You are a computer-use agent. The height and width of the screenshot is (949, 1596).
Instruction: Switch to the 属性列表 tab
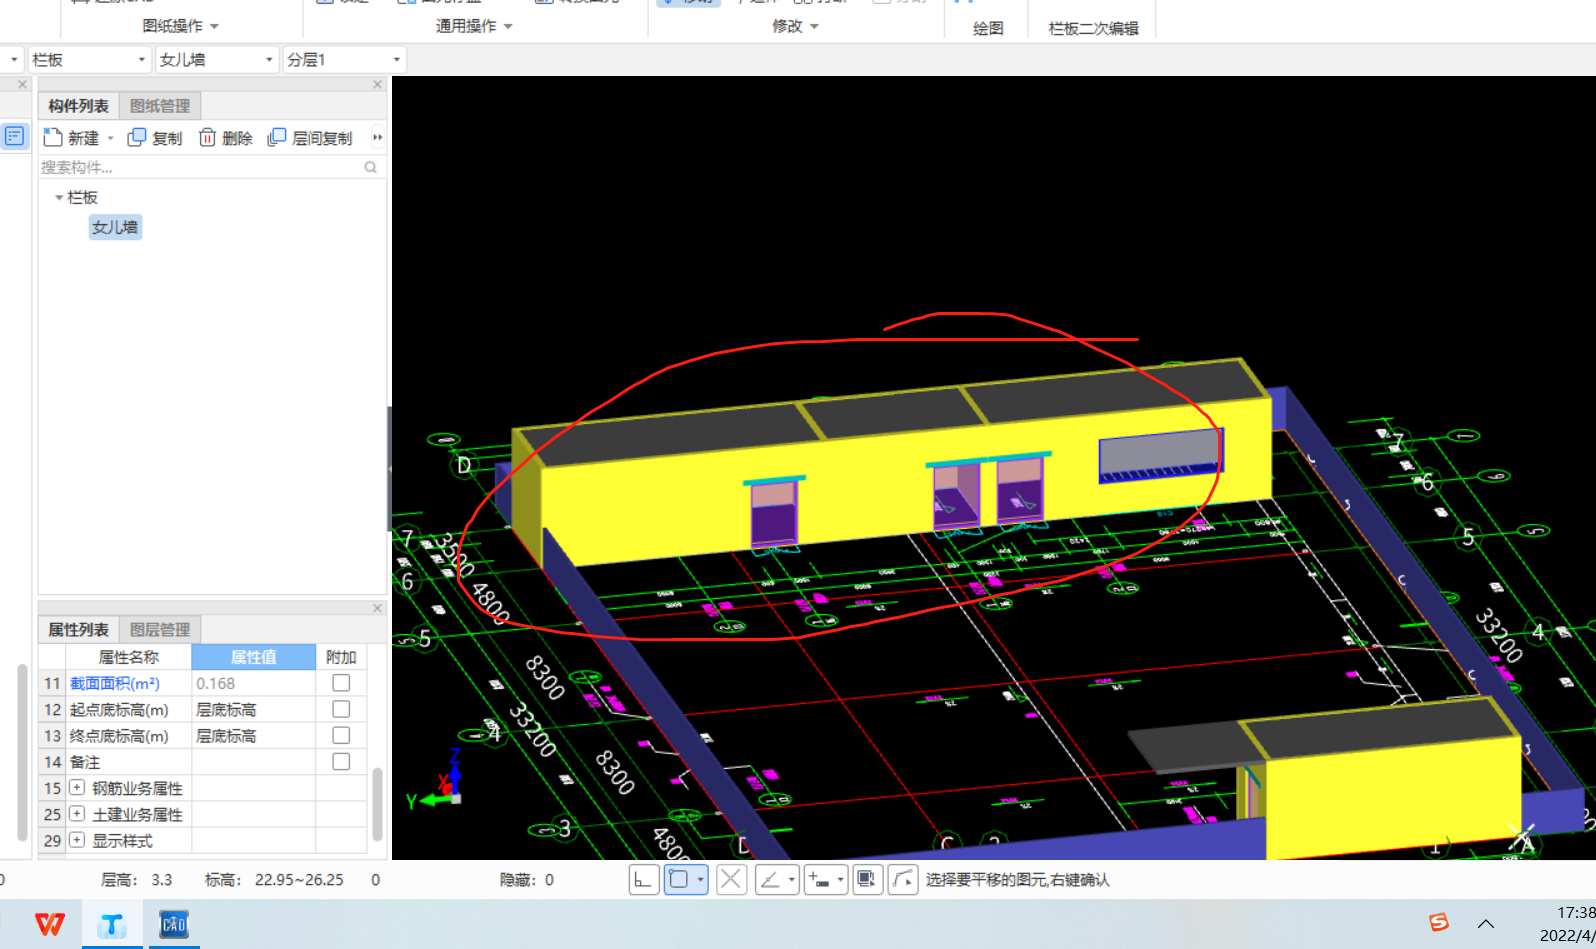[x=79, y=630]
